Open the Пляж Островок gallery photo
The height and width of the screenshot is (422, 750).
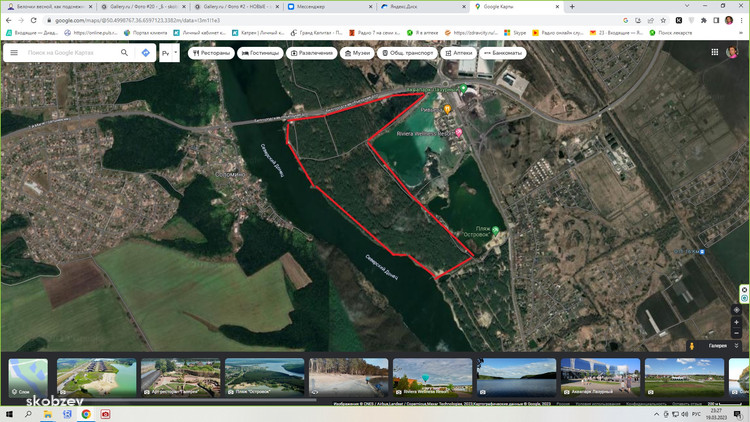(x=265, y=378)
